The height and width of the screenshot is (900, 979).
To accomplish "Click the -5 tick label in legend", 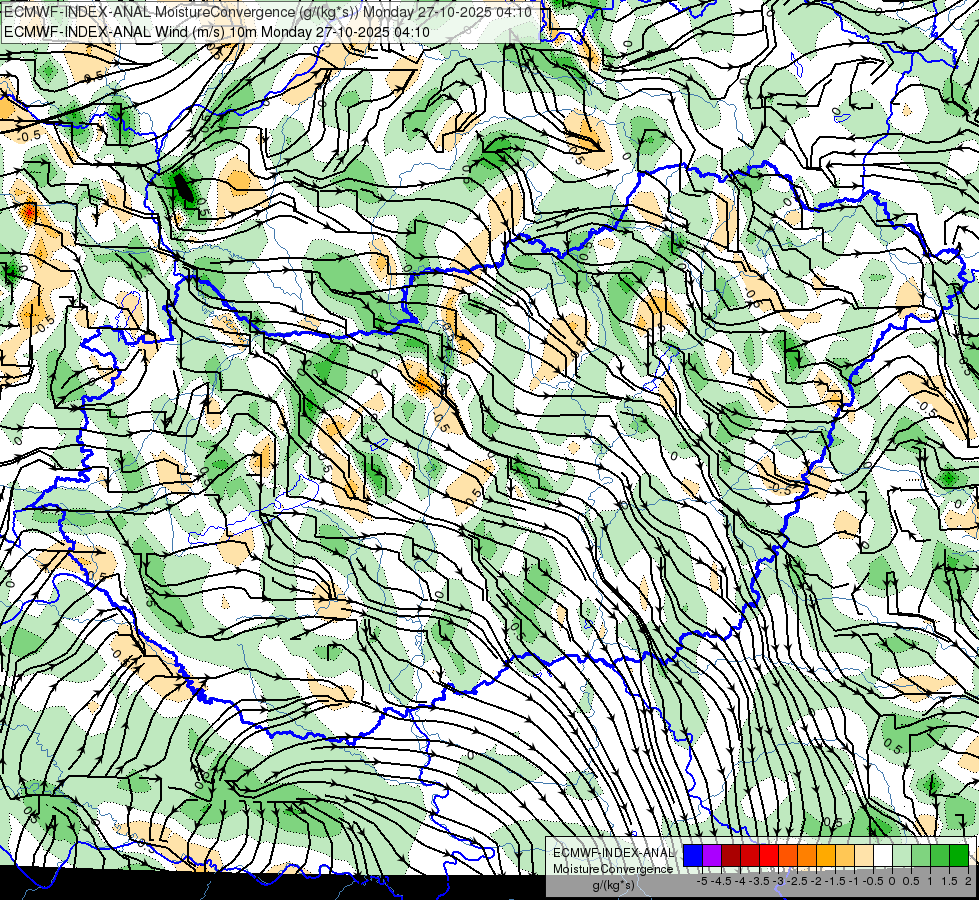I will click(x=702, y=881).
